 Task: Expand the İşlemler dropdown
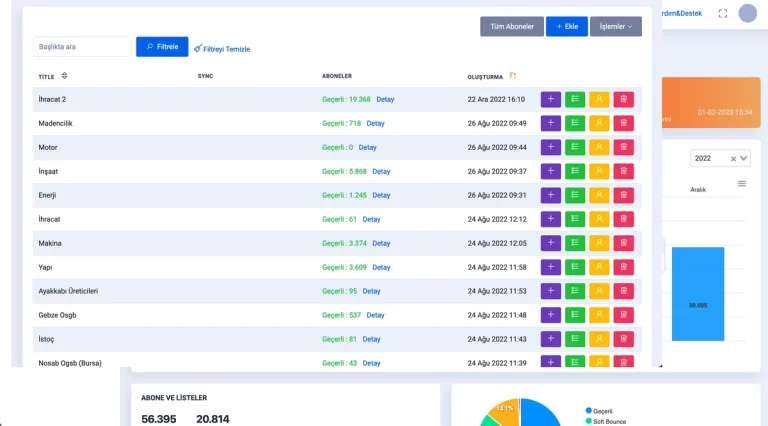[615, 27]
